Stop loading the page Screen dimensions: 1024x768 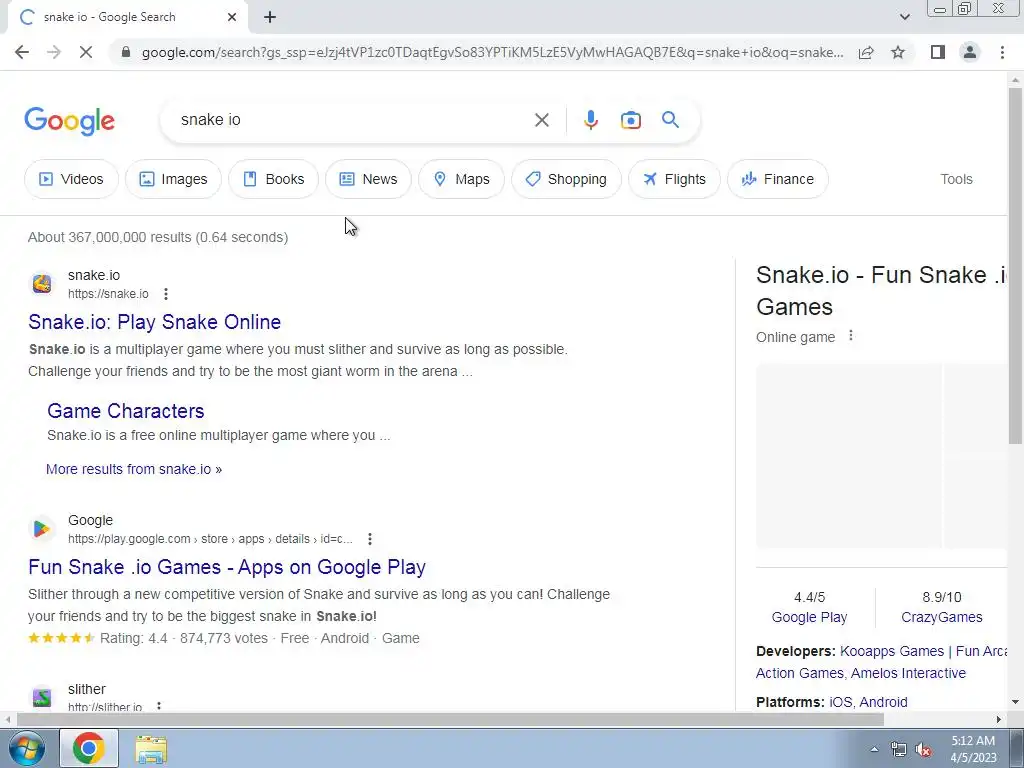point(86,52)
